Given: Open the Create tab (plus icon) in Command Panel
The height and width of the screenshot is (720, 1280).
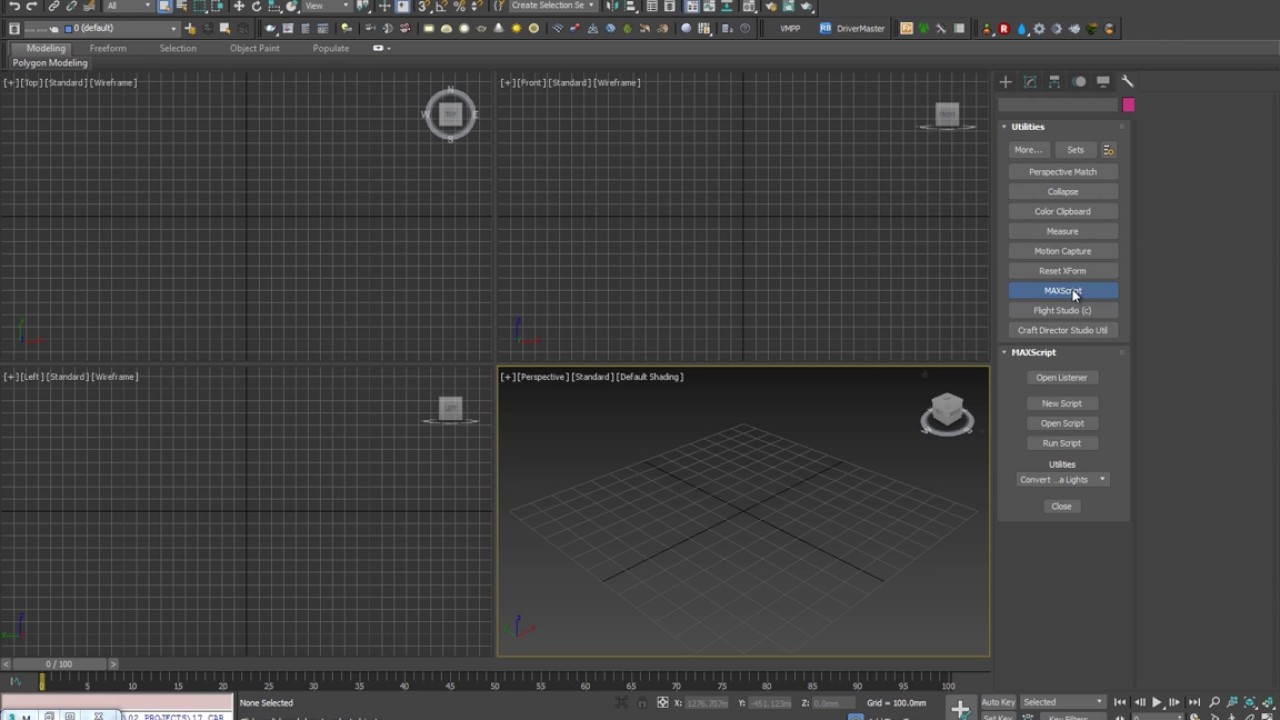Looking at the screenshot, I should pyautogui.click(x=1006, y=82).
